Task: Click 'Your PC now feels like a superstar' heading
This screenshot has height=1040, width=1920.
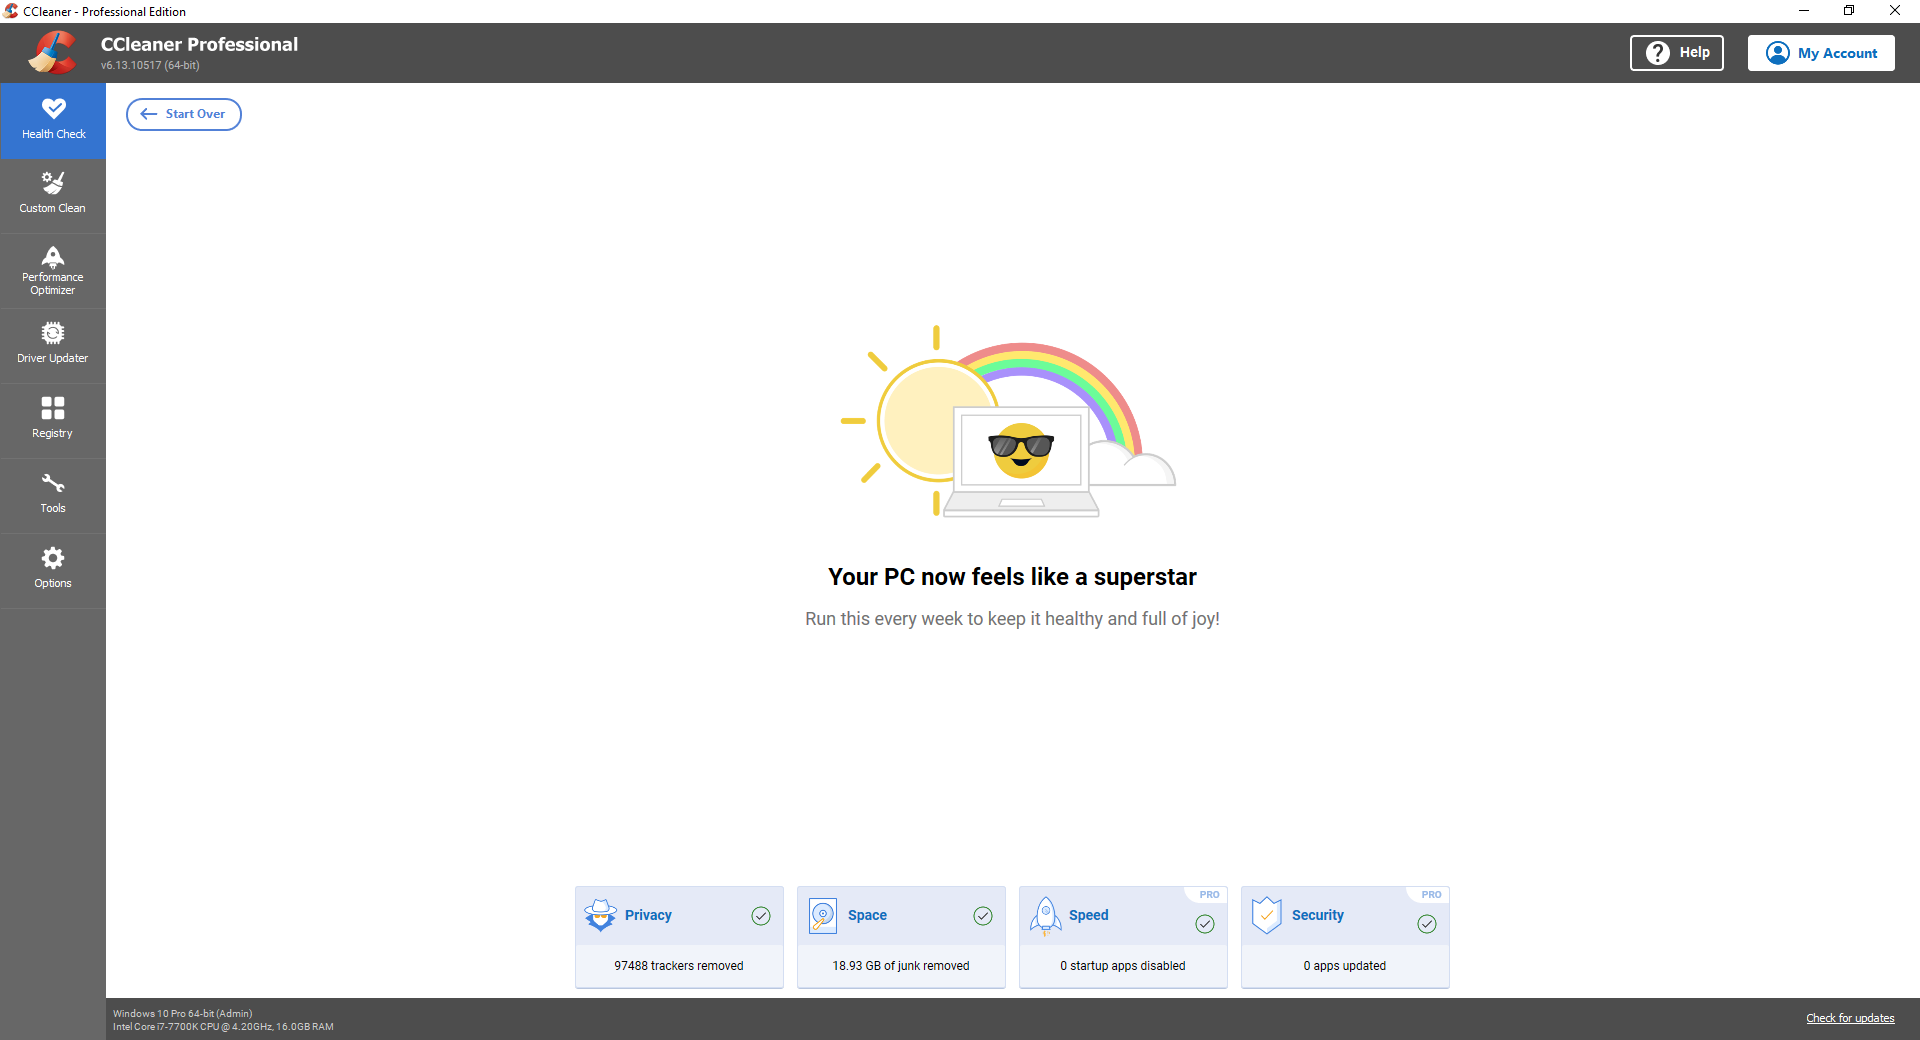Action: pos(1012,577)
